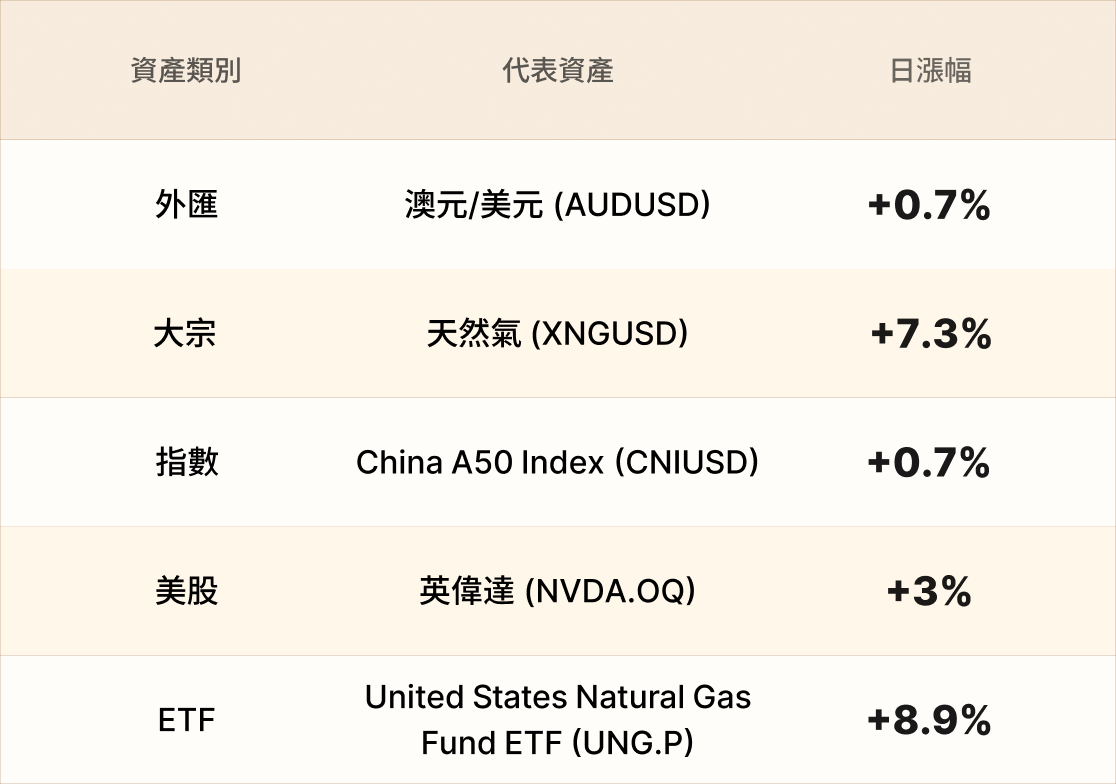Click the +3% daily change value

(x=929, y=592)
